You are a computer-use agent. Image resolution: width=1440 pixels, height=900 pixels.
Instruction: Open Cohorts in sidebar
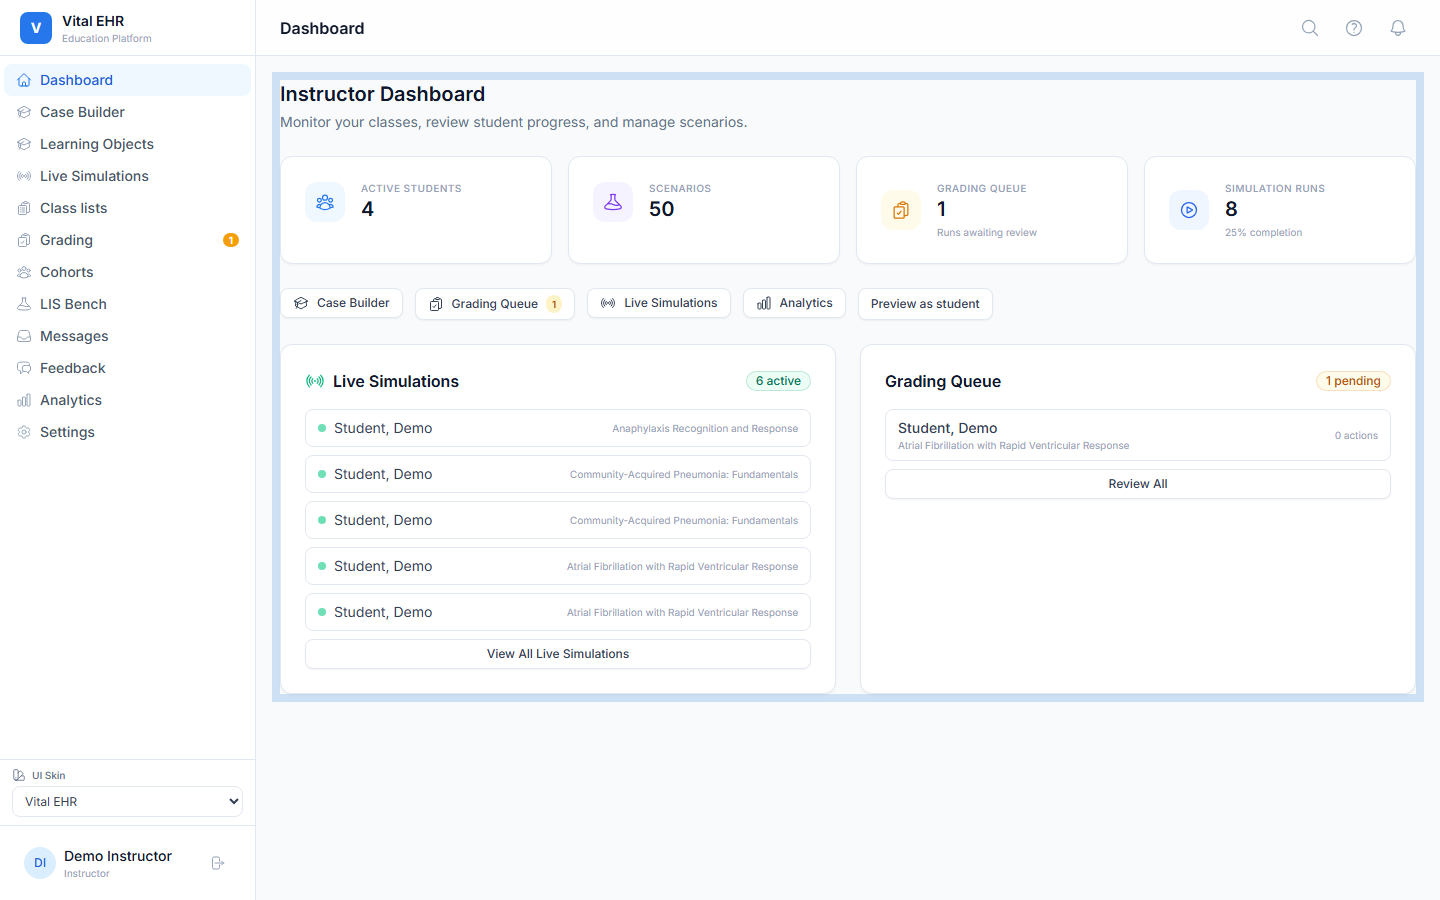pyautogui.click(x=127, y=272)
